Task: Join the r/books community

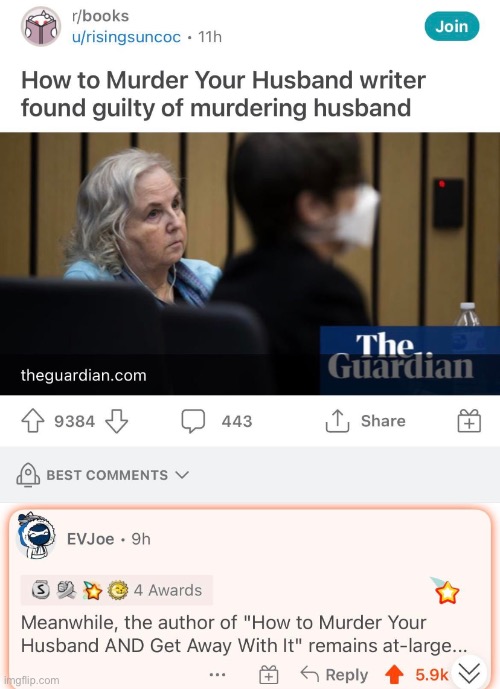Action: coord(452,26)
